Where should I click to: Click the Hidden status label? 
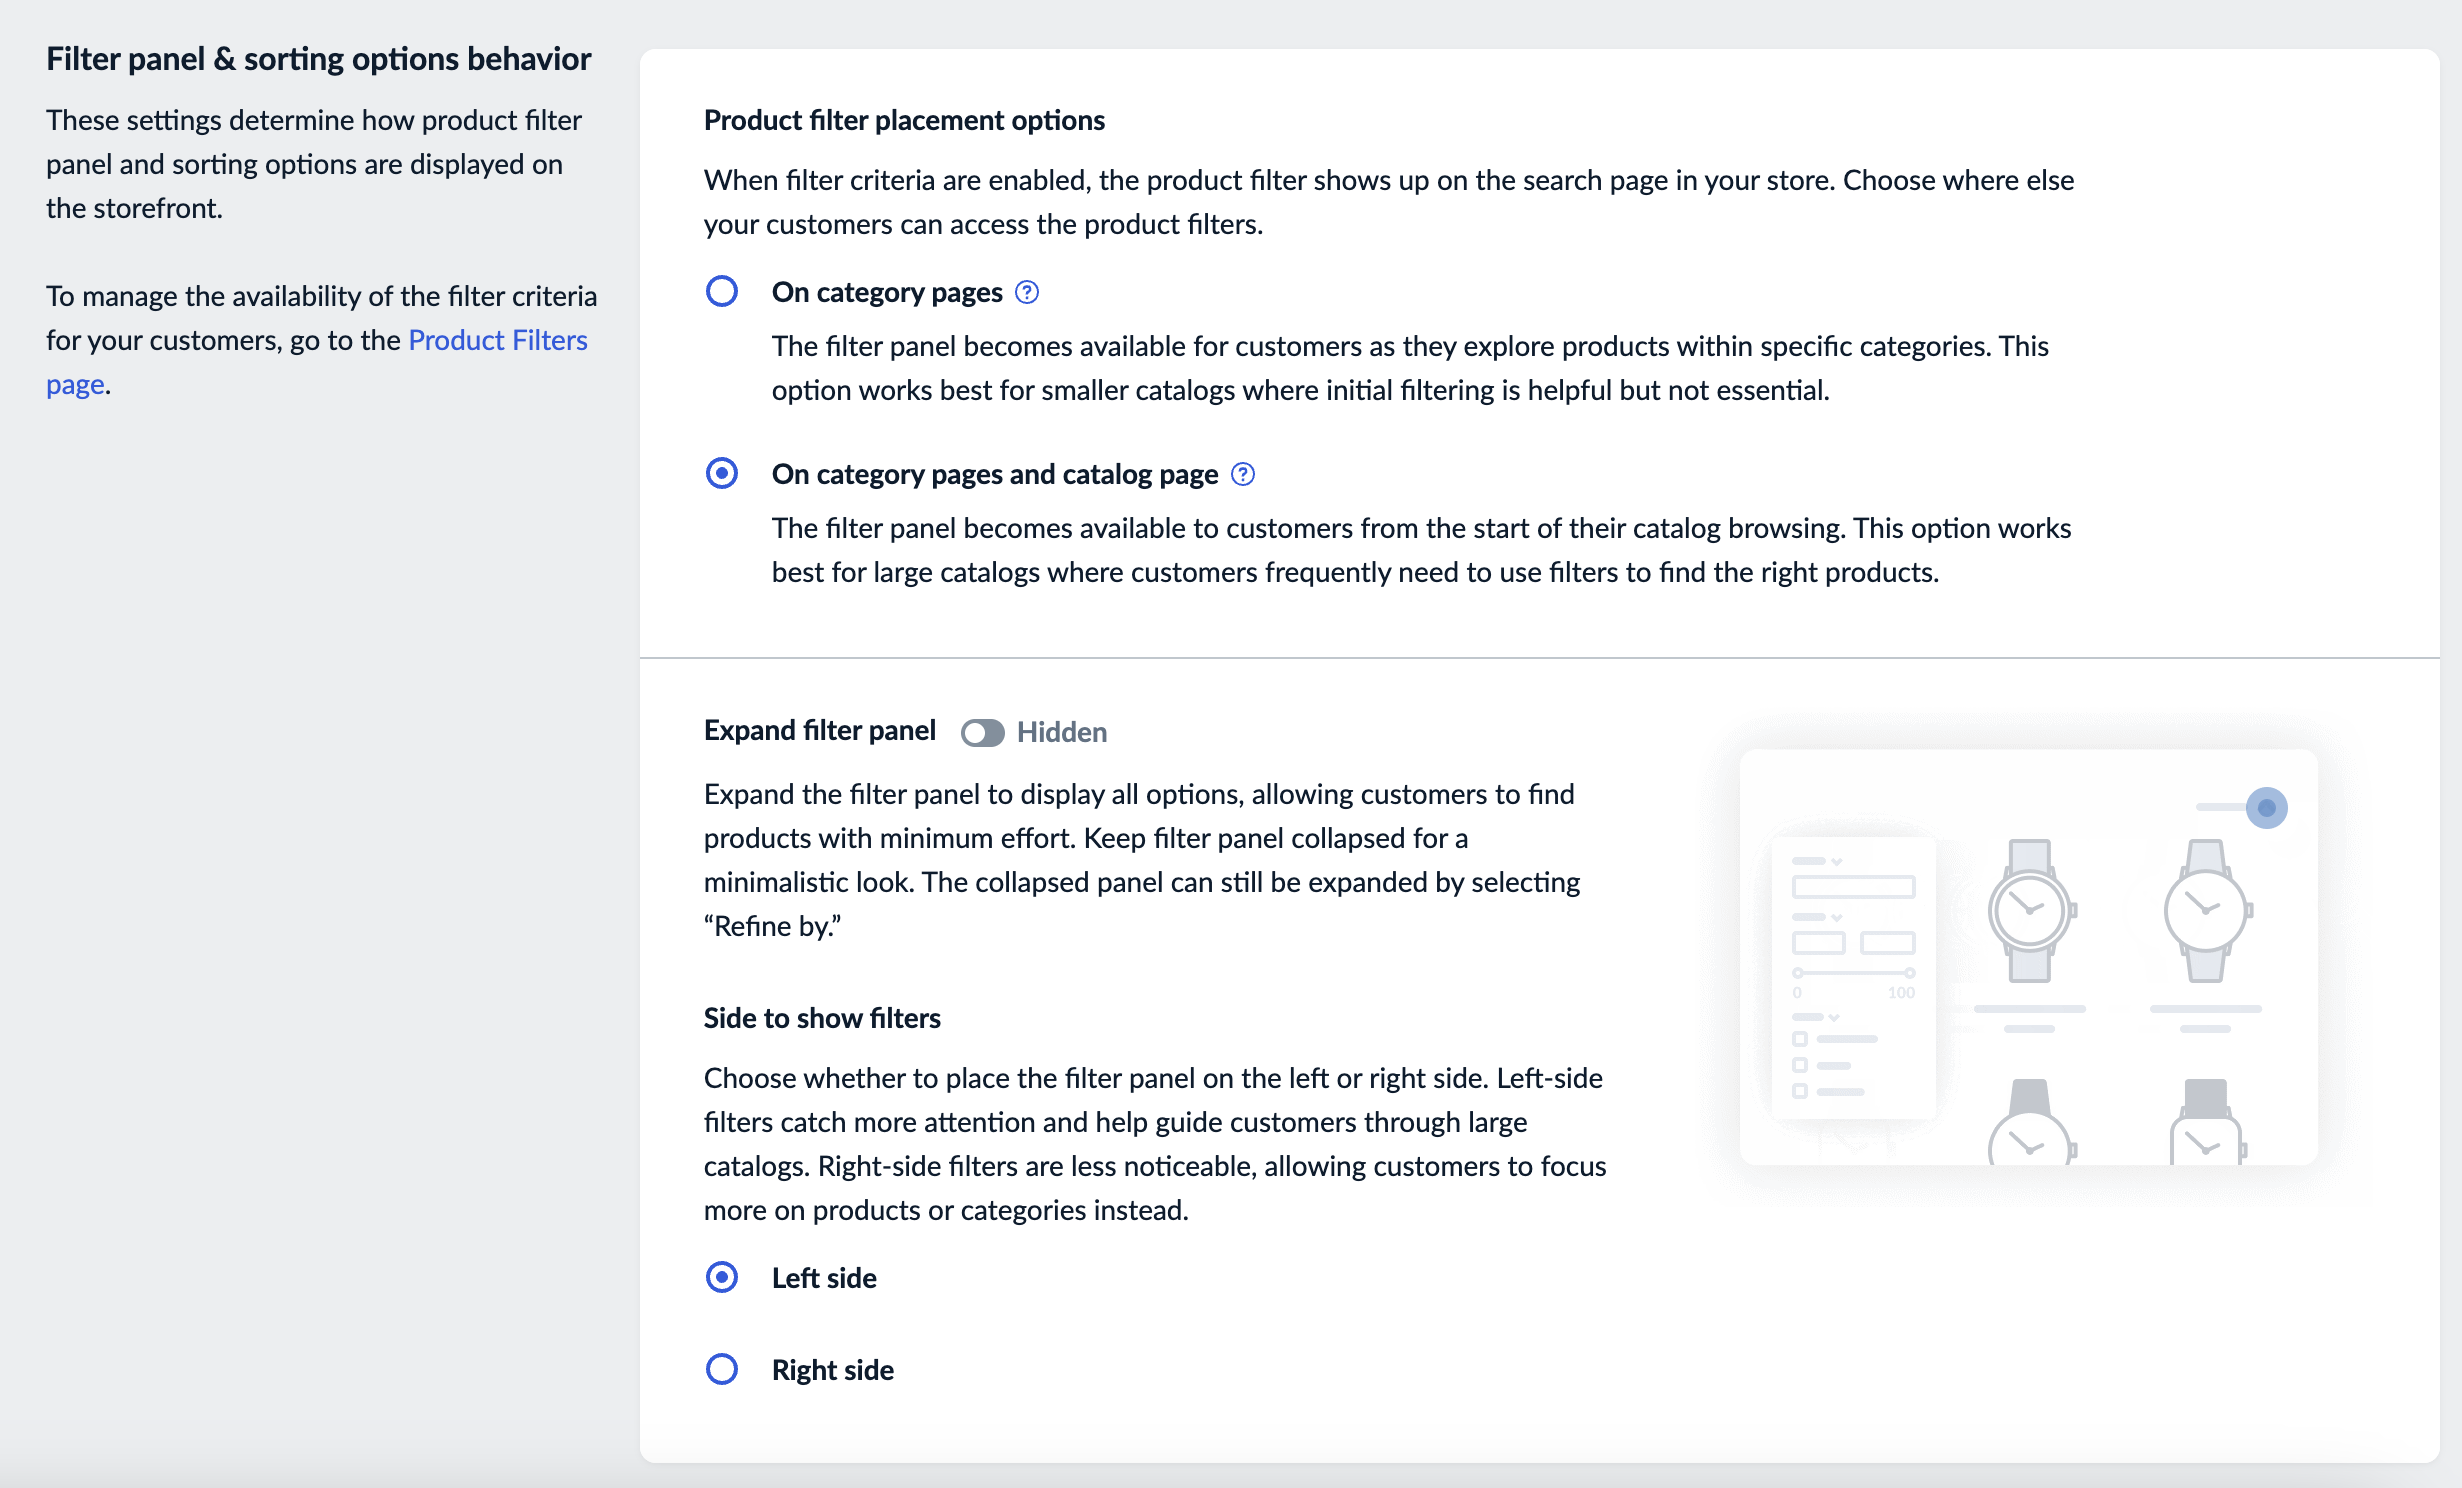(1061, 733)
